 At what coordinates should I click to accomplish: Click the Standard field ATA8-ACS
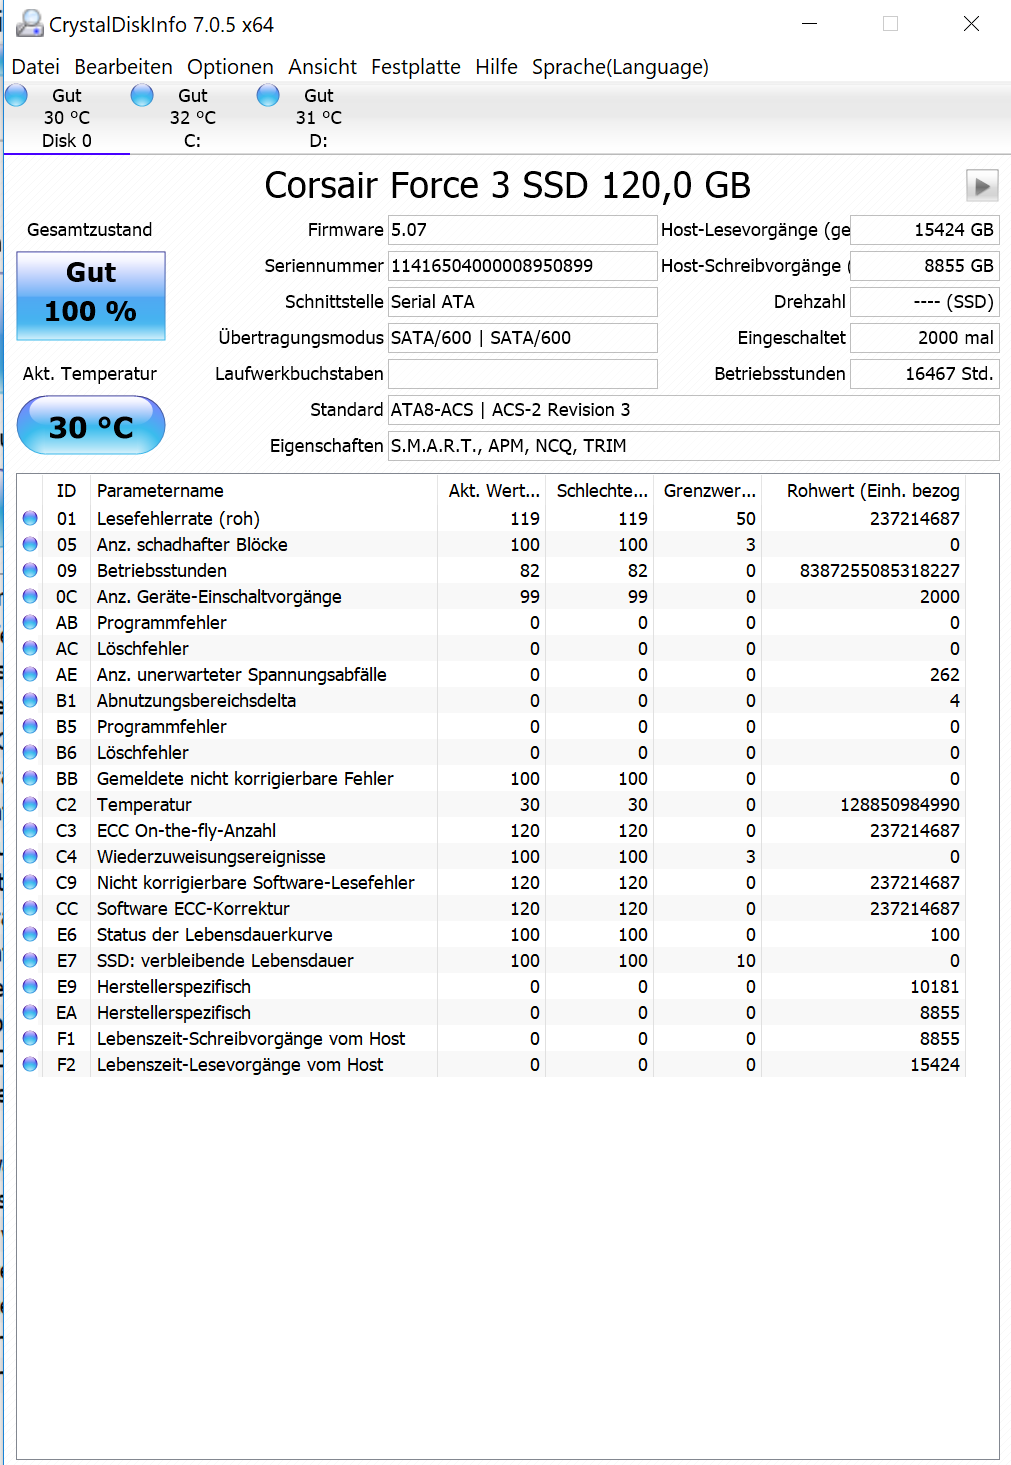point(694,410)
